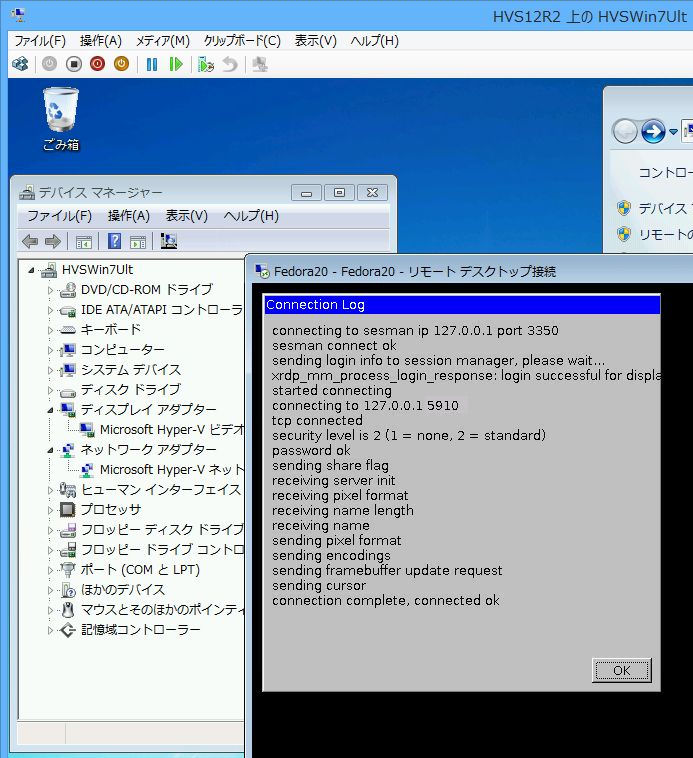This screenshot has width=693, height=758.
Task: Click the Turn Off stop icon
Action: (73, 64)
